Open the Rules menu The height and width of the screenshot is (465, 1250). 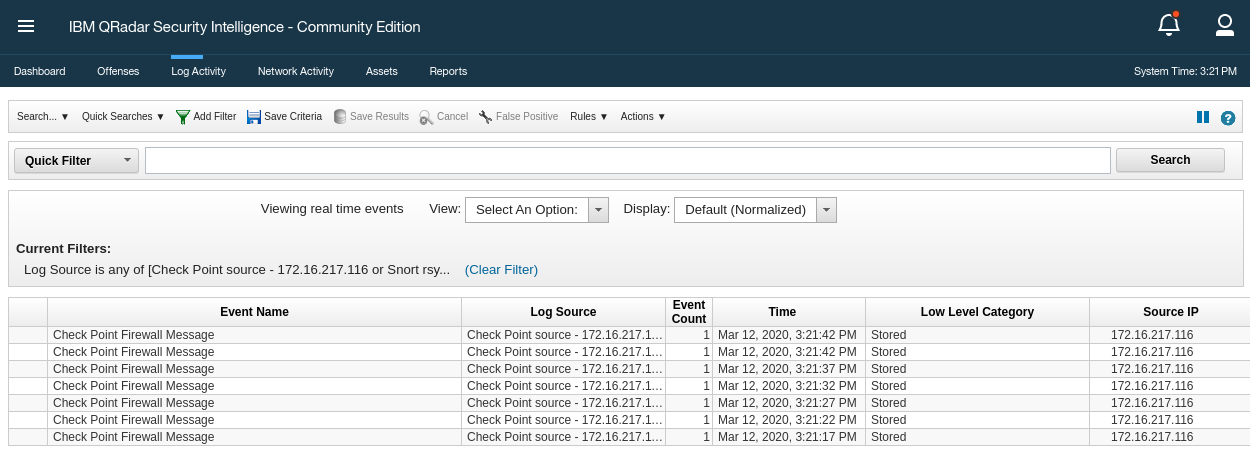pos(589,117)
